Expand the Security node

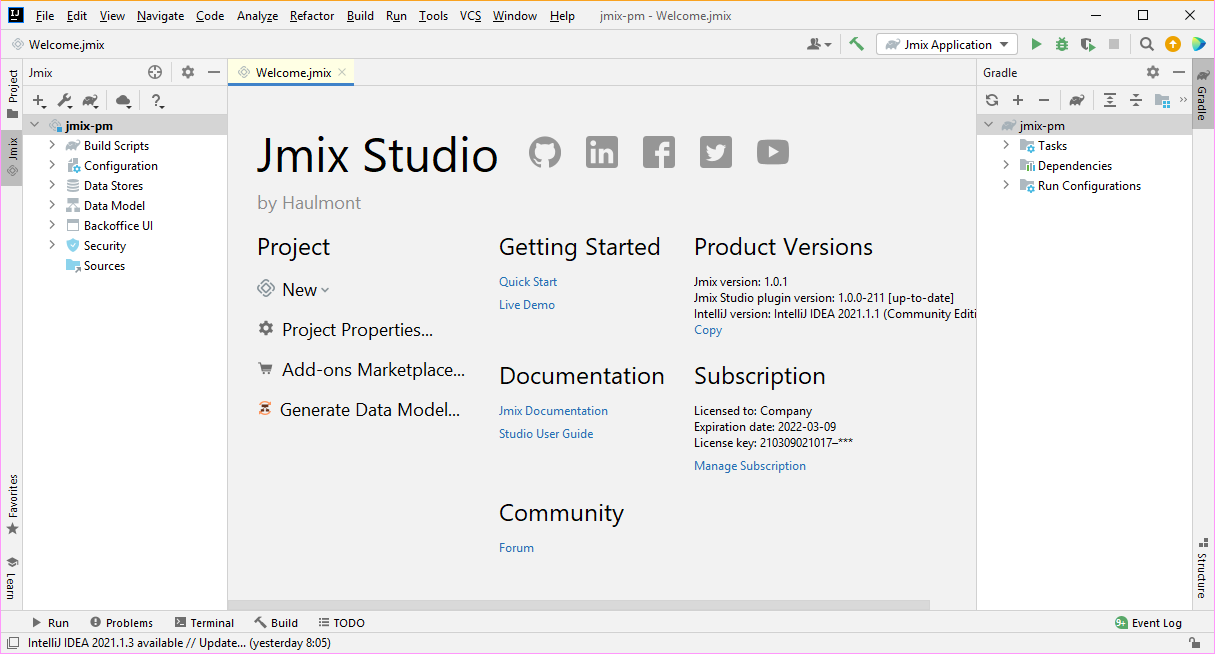click(x=52, y=246)
